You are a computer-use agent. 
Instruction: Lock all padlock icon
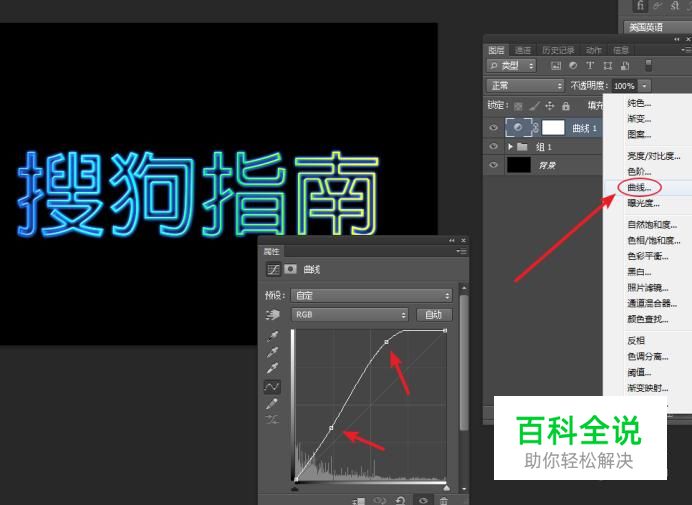565,106
